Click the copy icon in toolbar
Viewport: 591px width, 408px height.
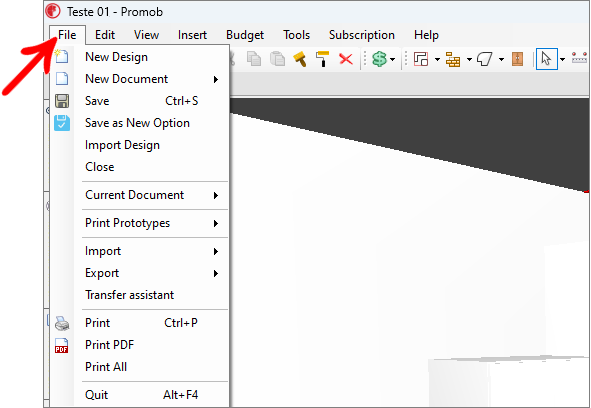254,59
